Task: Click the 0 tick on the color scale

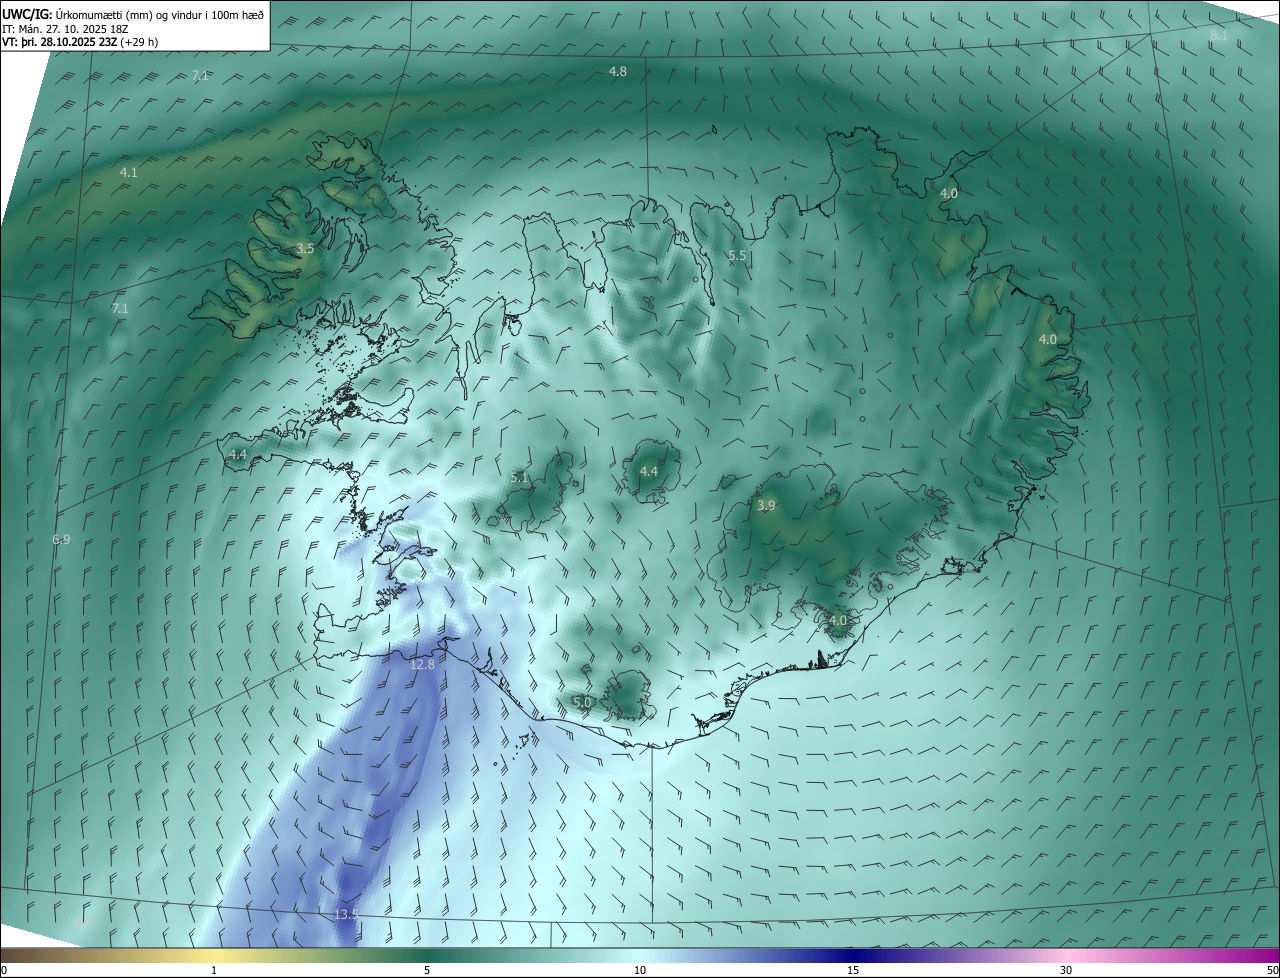Action: tap(3, 971)
